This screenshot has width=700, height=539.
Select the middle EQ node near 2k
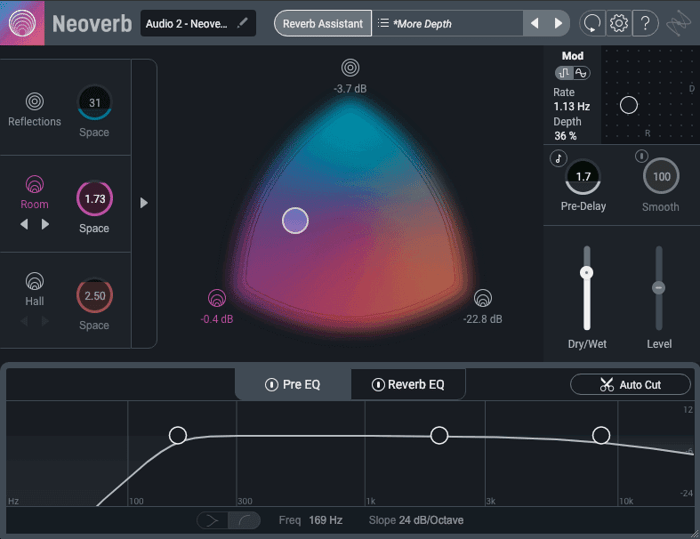pyautogui.click(x=439, y=435)
